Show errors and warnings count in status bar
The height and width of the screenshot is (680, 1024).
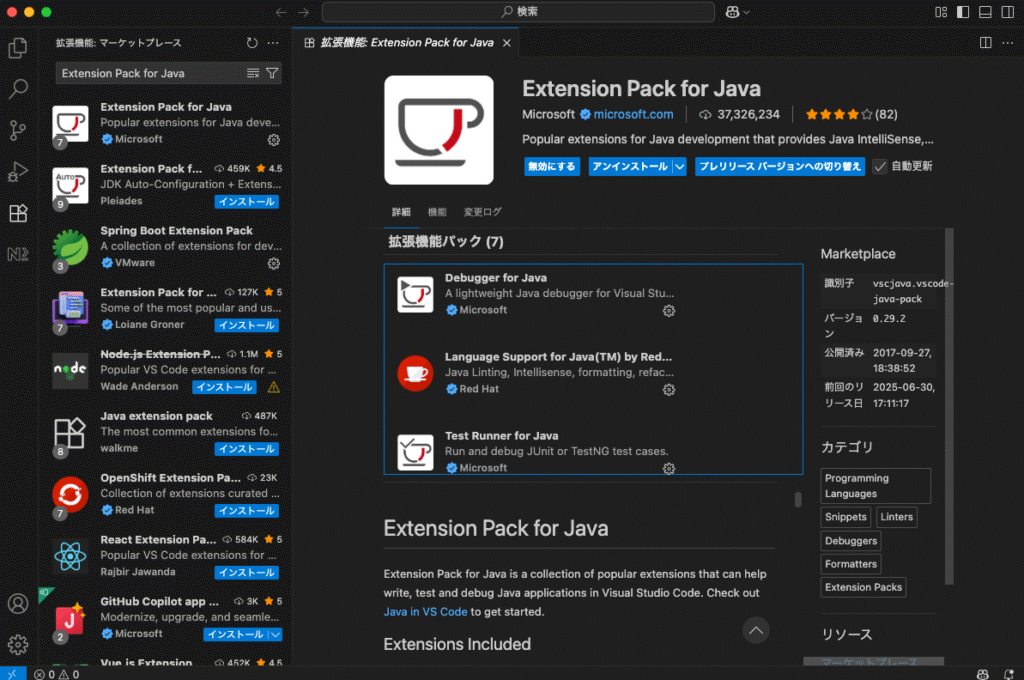57,674
